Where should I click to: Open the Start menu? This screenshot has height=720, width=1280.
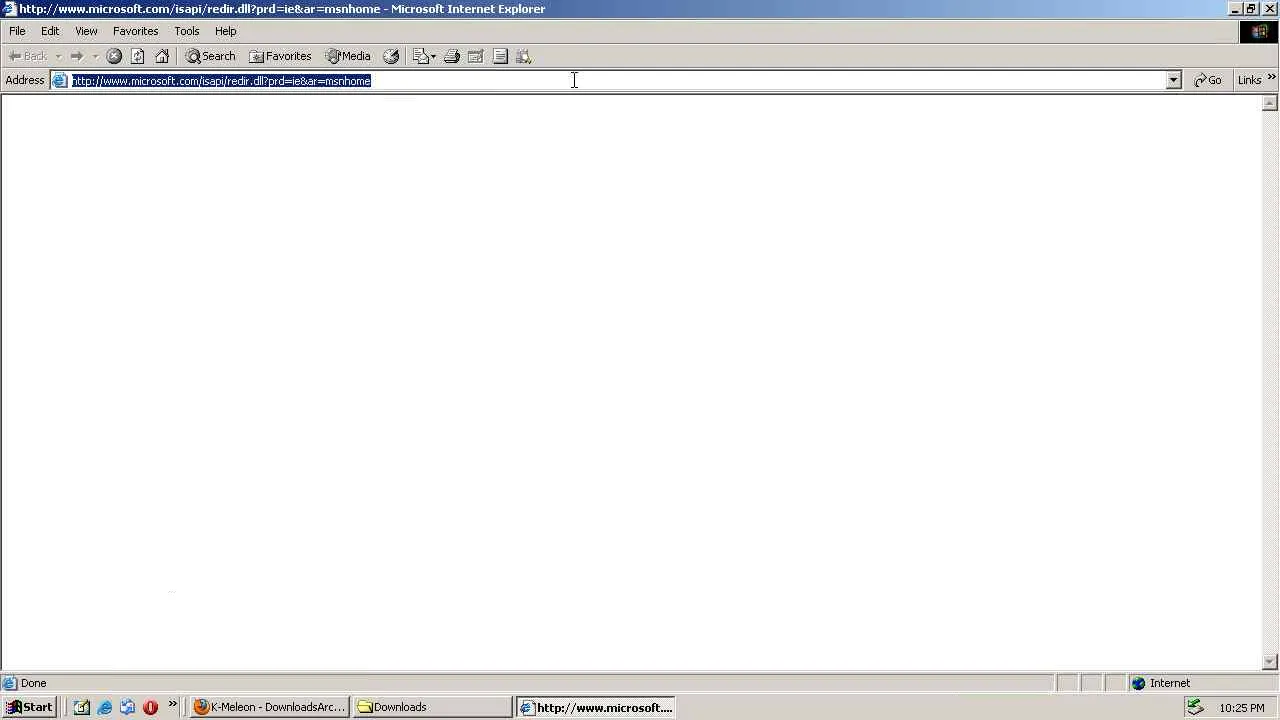(x=29, y=707)
